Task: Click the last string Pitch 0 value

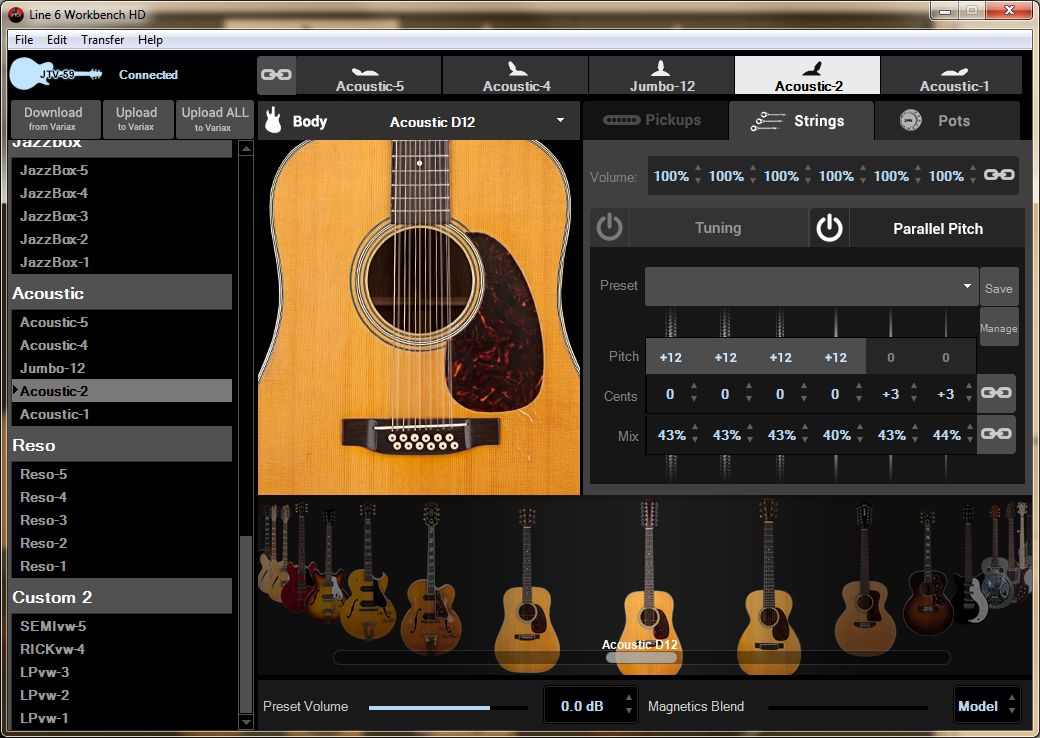Action: (x=945, y=357)
